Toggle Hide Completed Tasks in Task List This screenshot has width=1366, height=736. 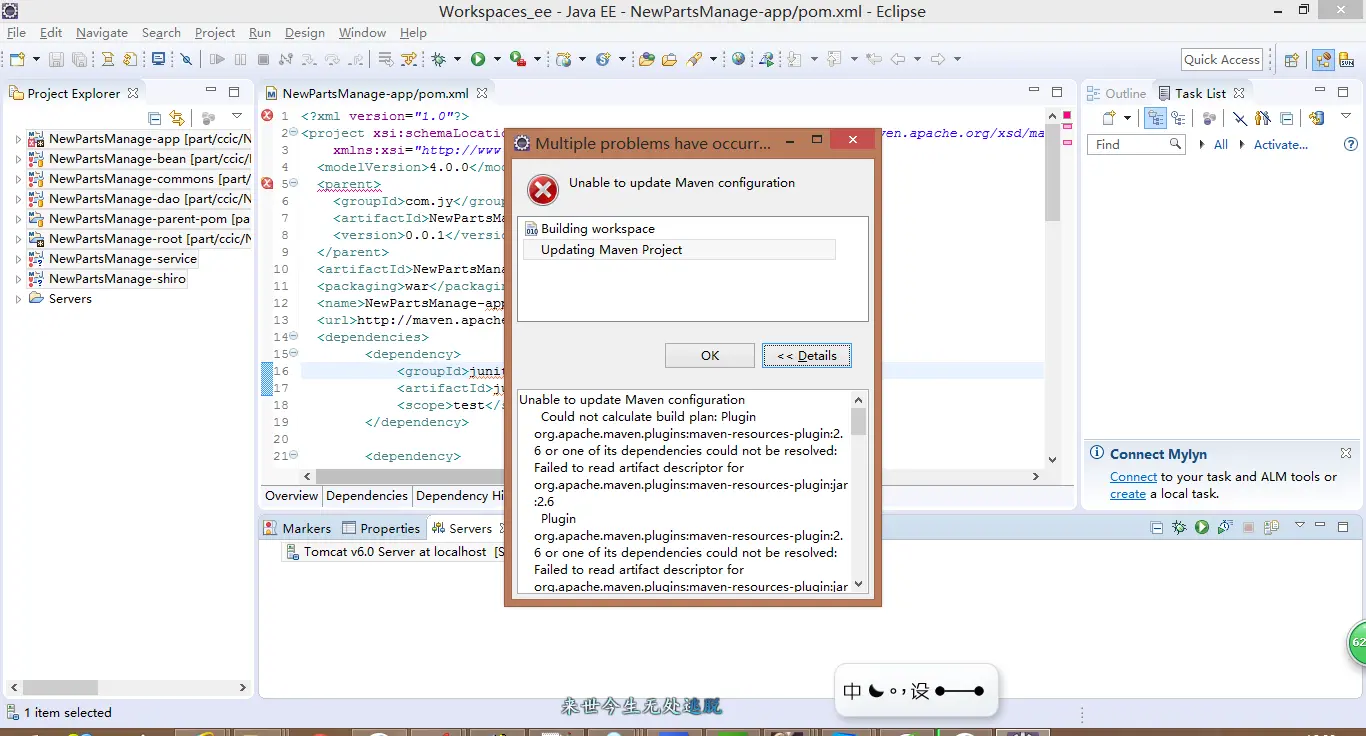click(x=1240, y=118)
